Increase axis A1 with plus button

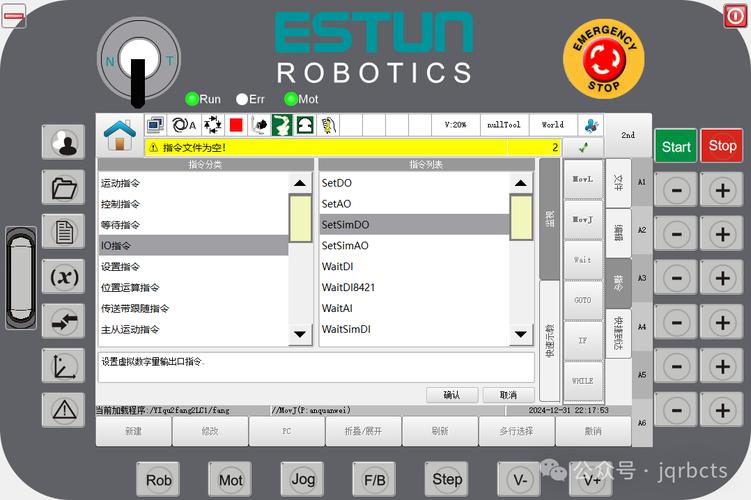click(722, 190)
